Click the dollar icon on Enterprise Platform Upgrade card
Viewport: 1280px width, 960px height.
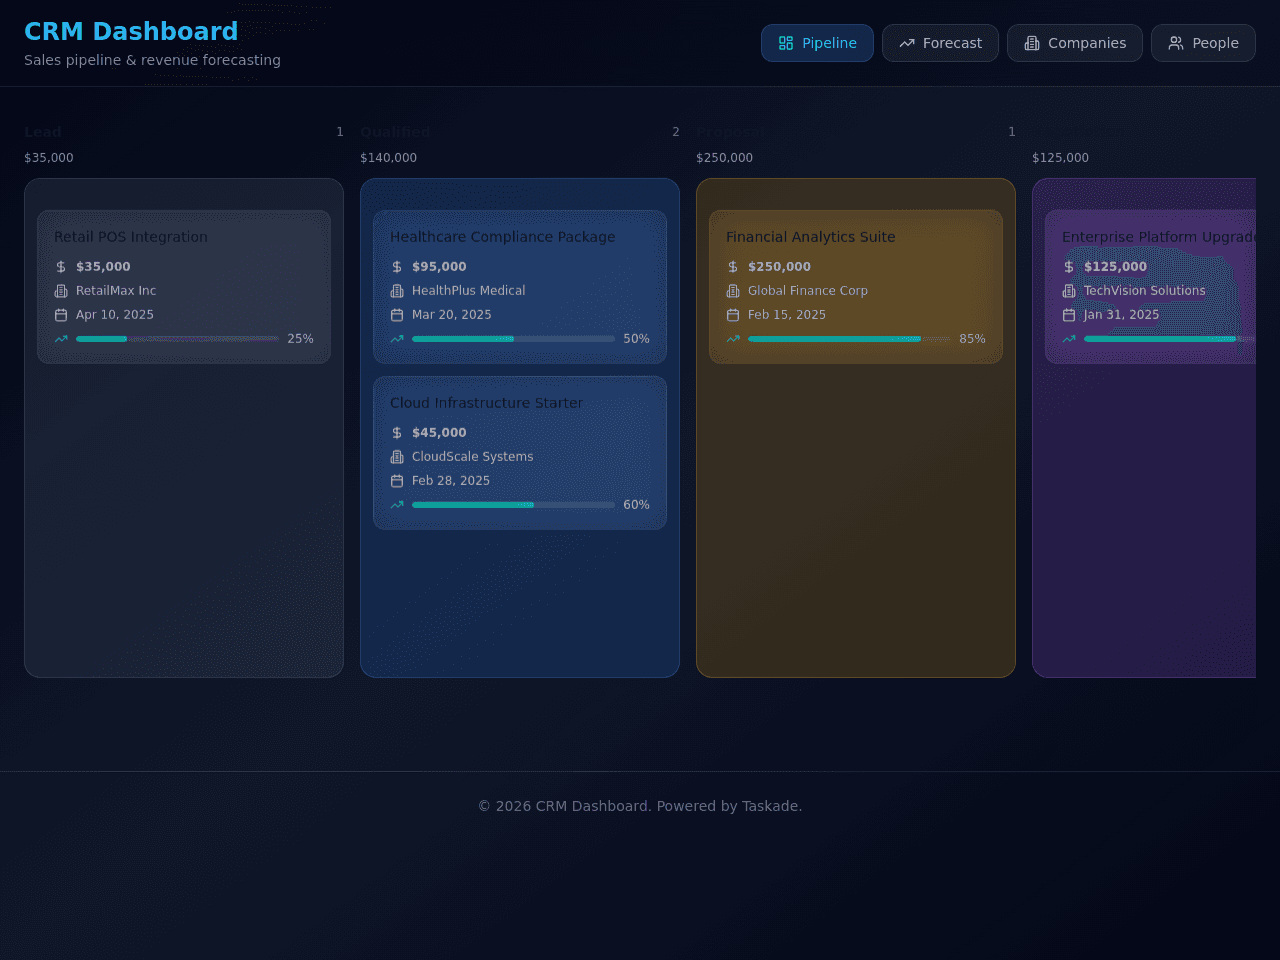click(1069, 267)
